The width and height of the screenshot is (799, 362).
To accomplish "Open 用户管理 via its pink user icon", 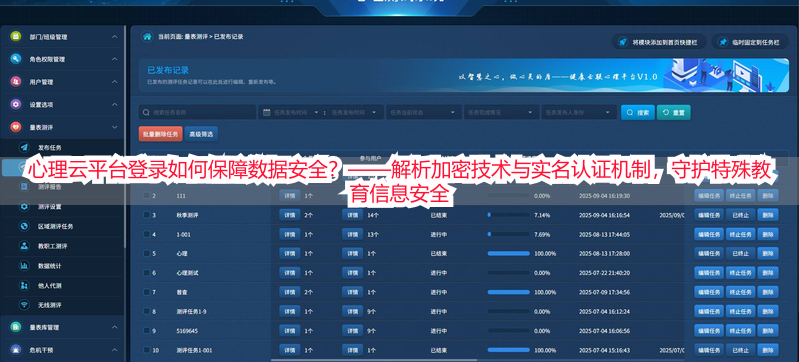I will [x=16, y=82].
